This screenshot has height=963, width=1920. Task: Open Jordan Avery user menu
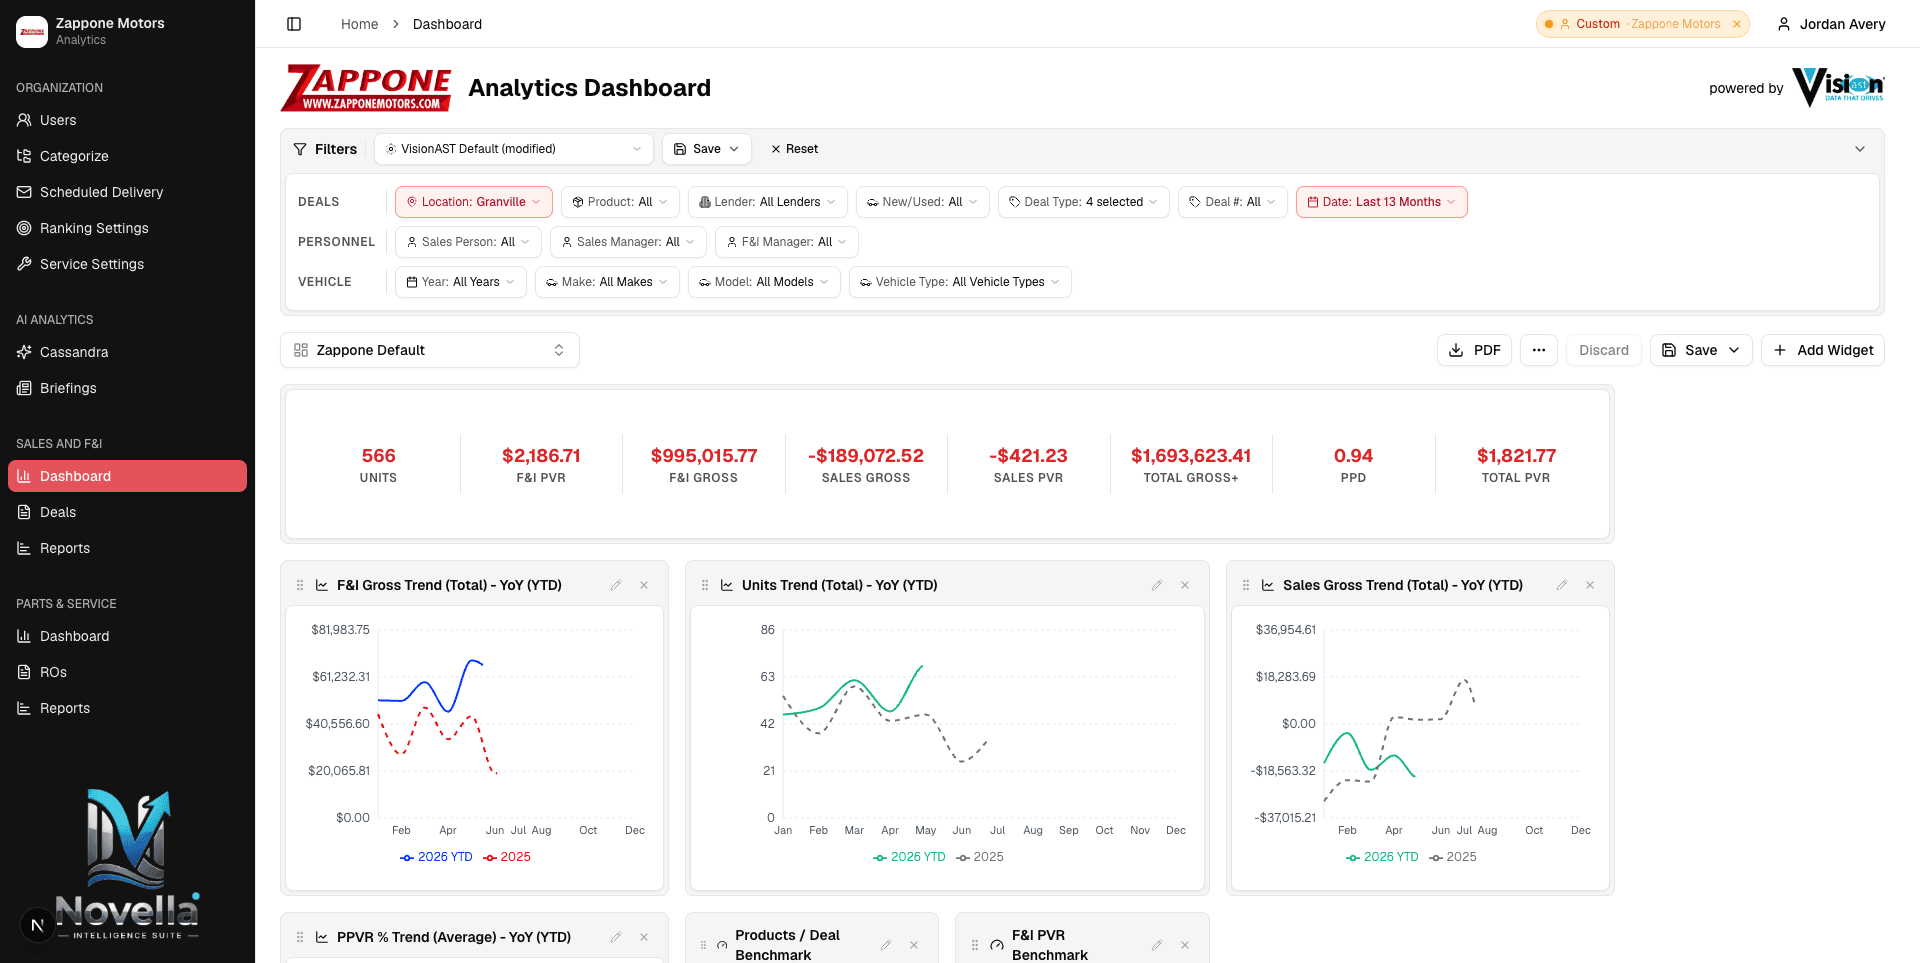(x=1831, y=24)
